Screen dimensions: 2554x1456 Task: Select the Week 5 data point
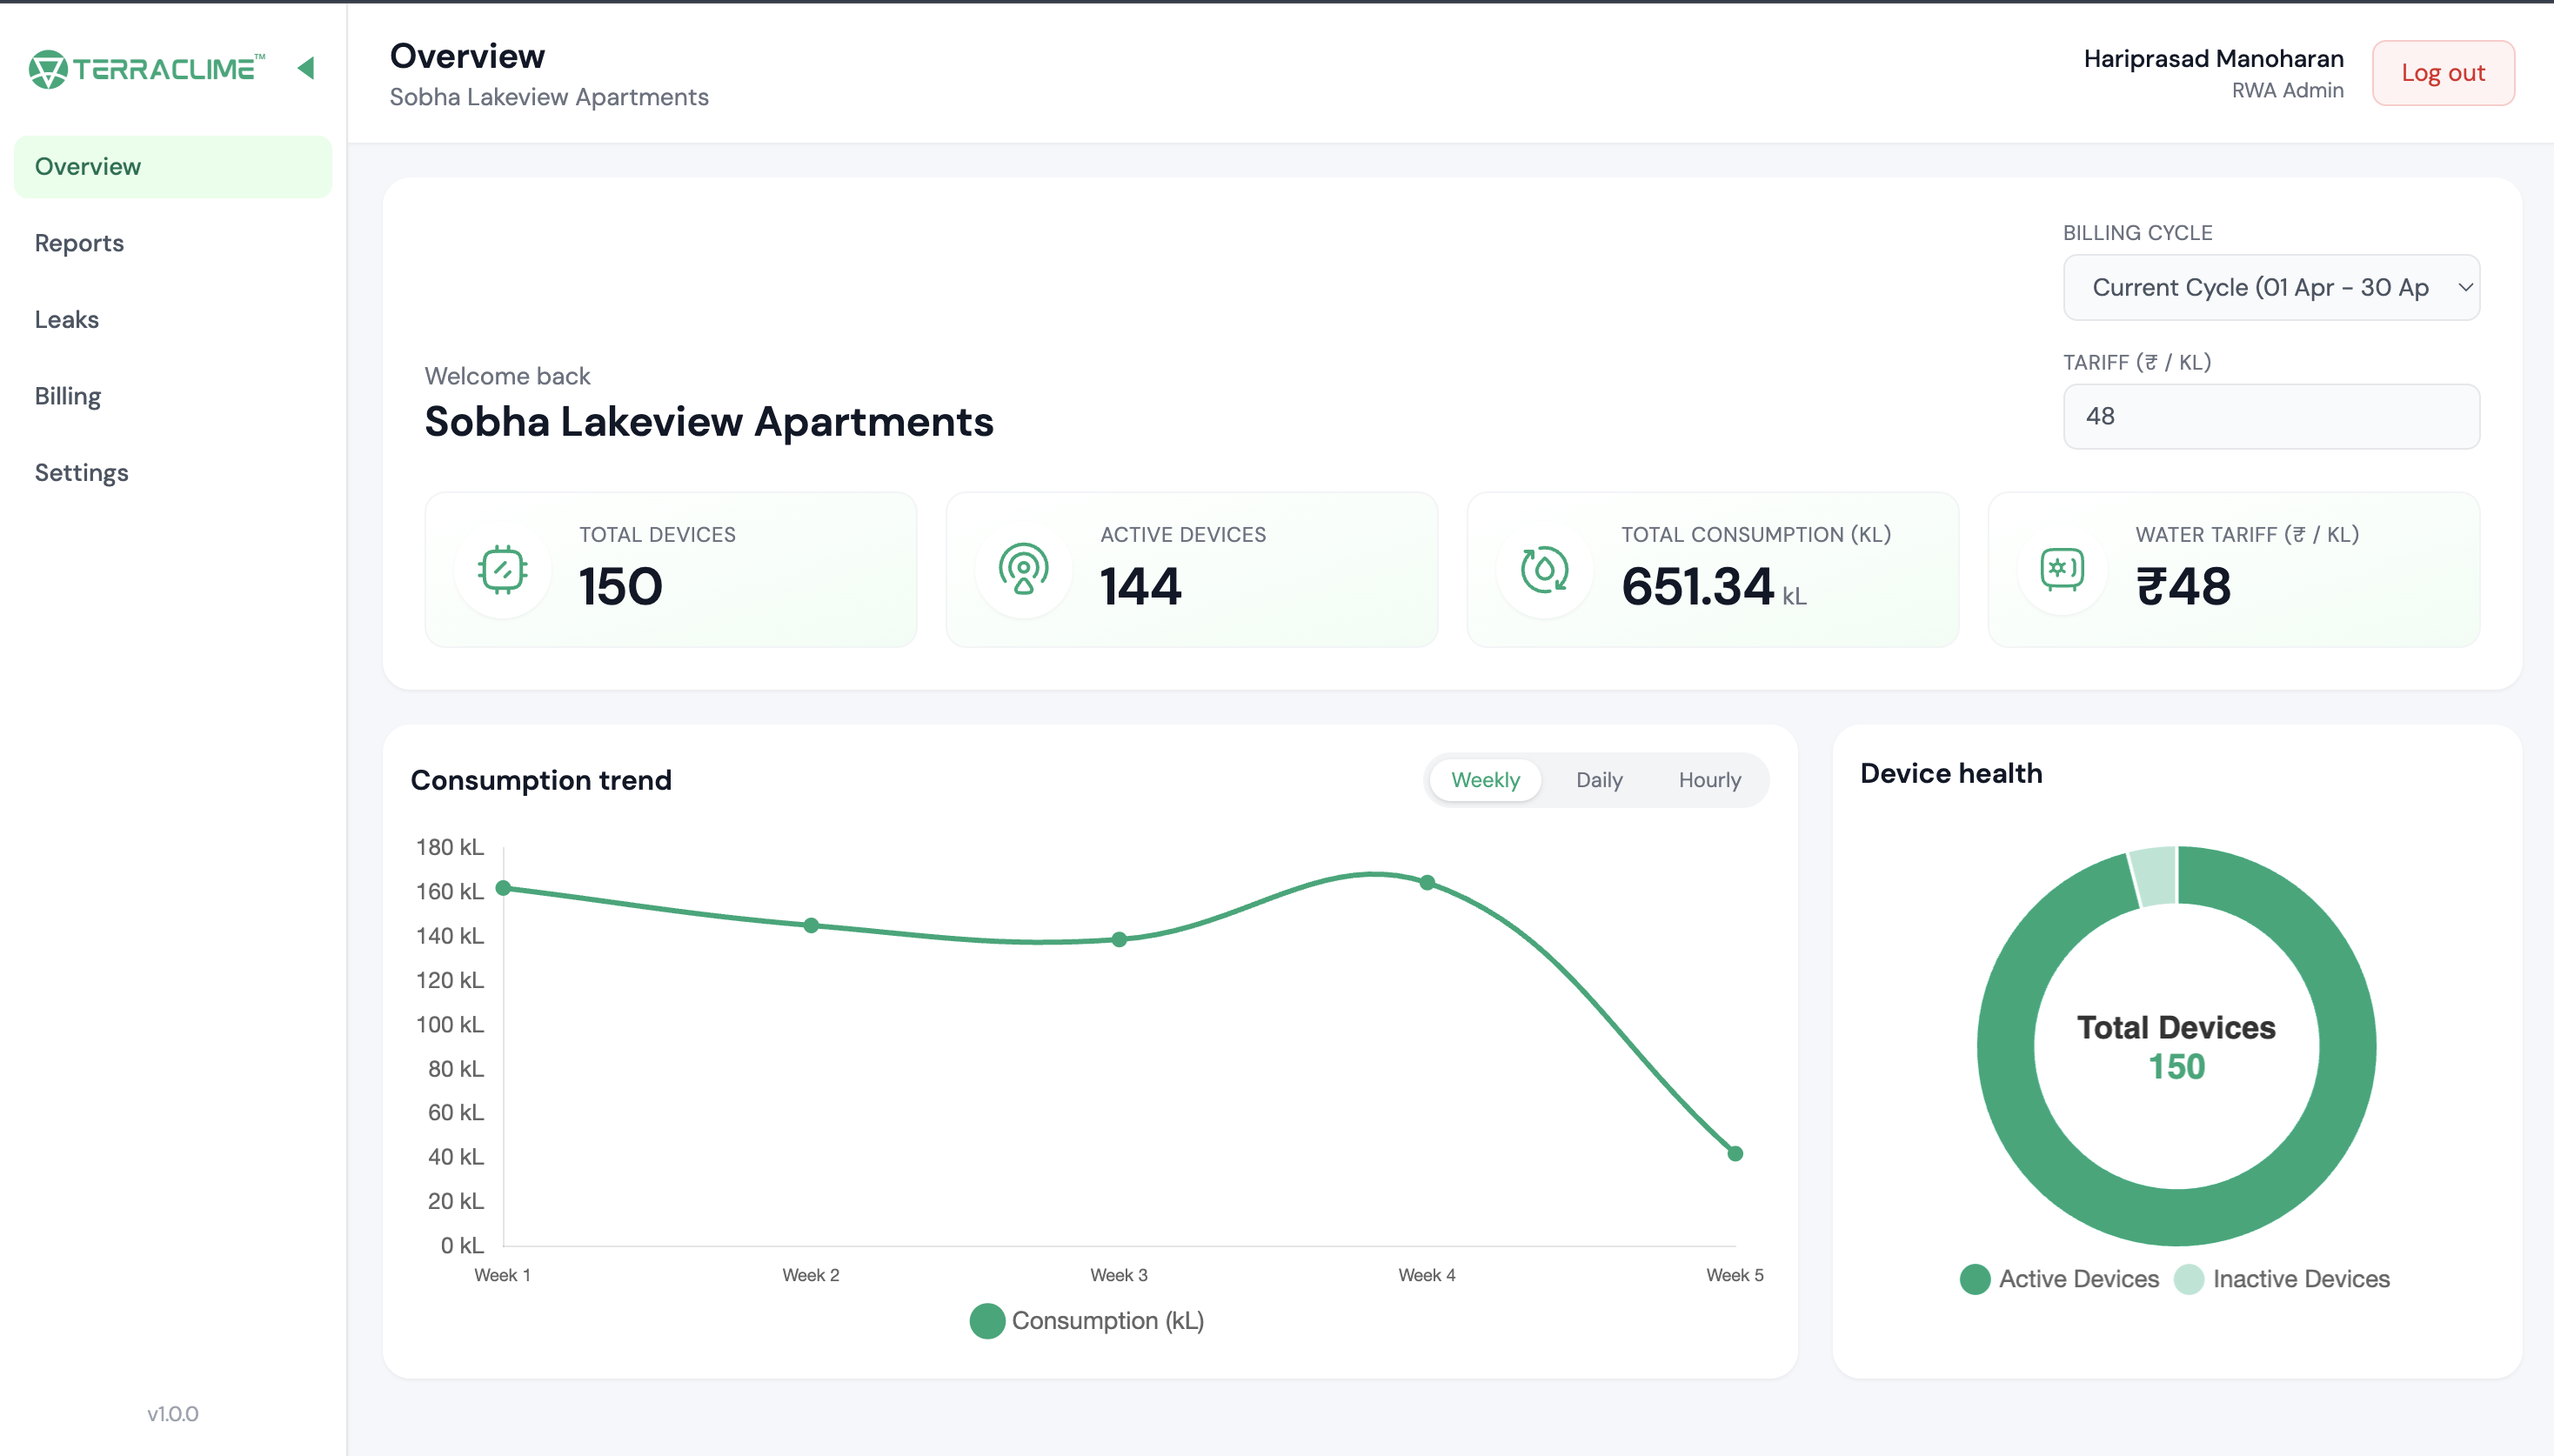click(x=1735, y=1154)
